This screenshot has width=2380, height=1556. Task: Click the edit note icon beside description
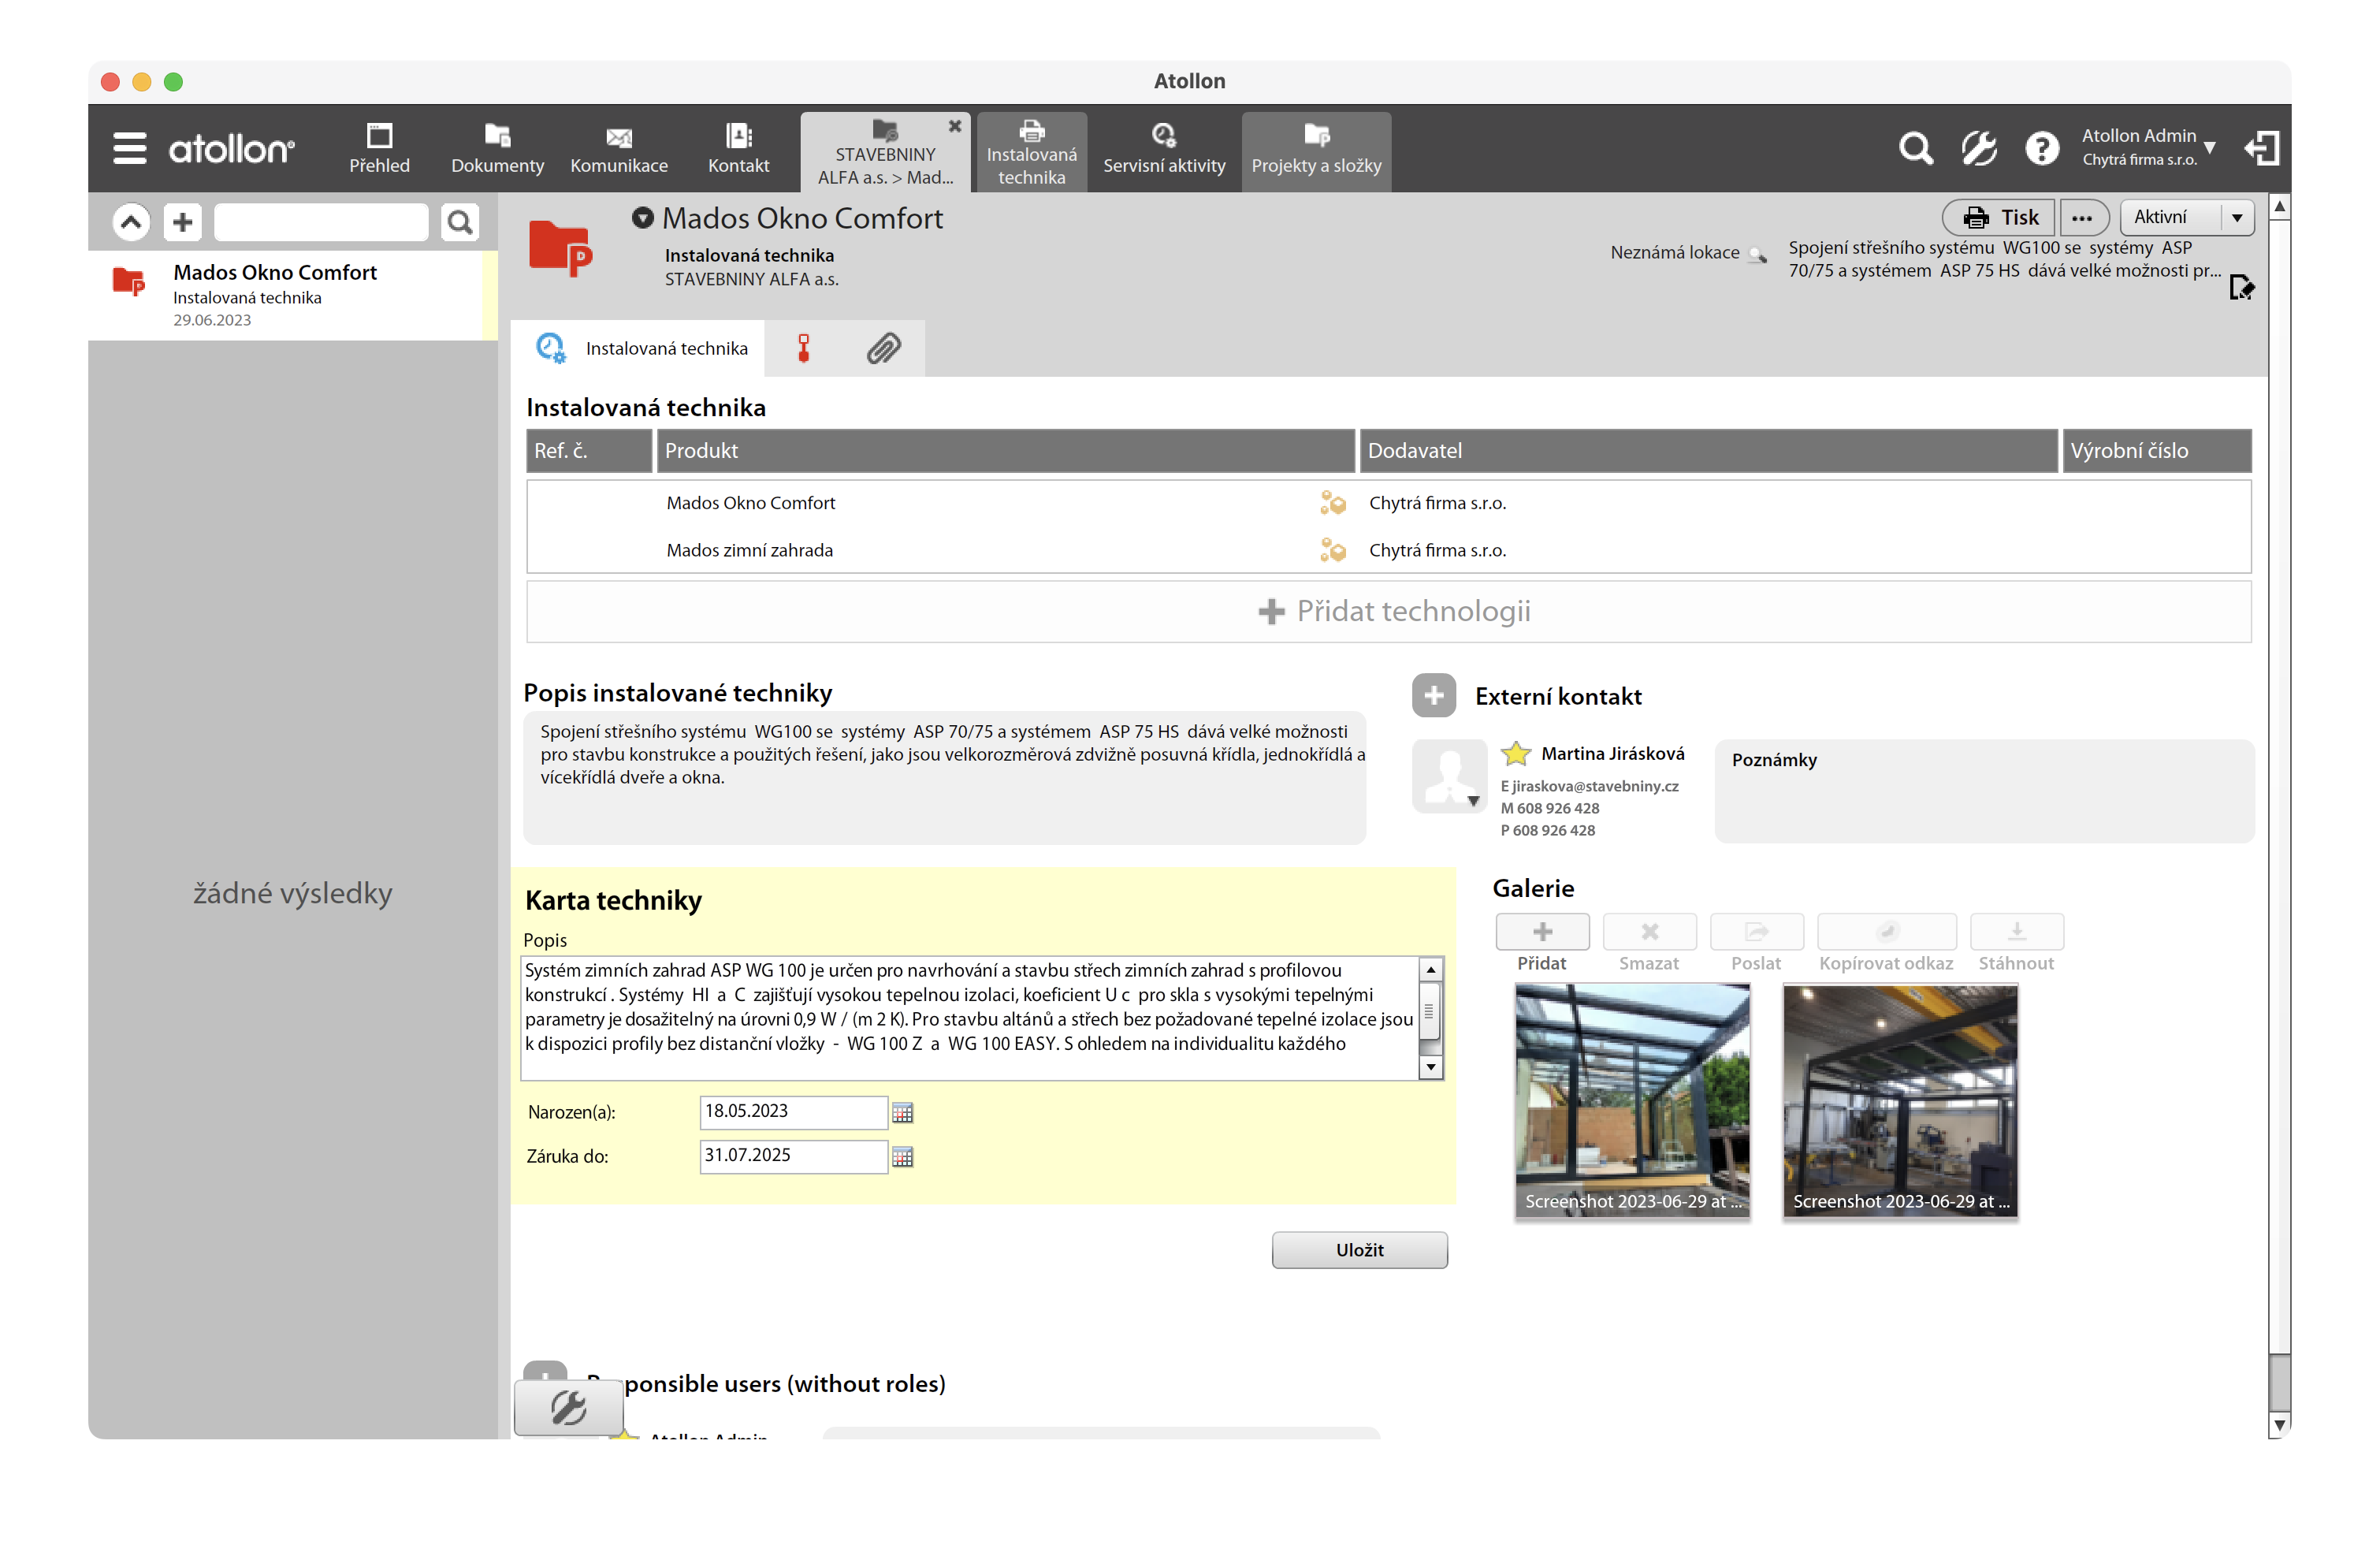[x=2241, y=288]
